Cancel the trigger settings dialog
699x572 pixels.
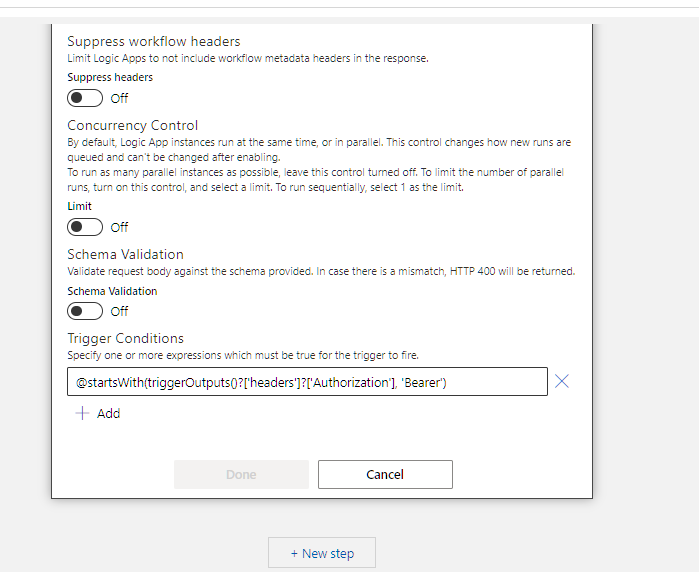coord(385,474)
